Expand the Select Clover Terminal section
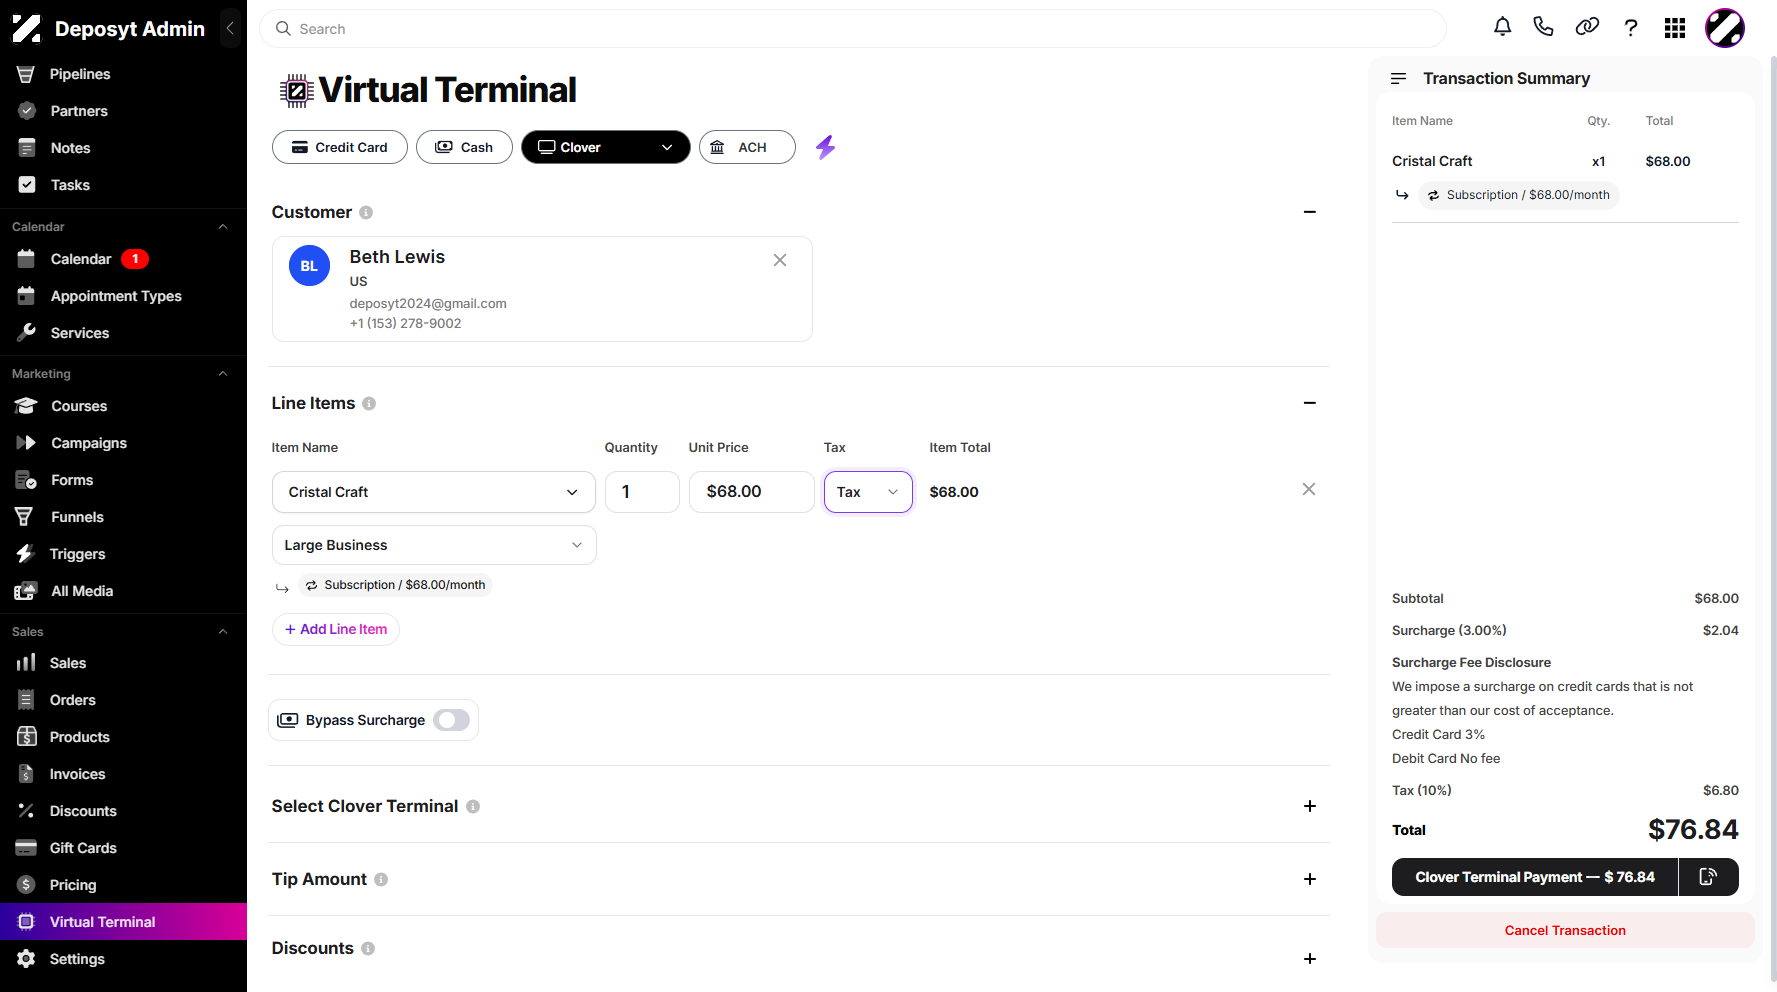Viewport: 1777px width, 992px height. tap(1310, 806)
